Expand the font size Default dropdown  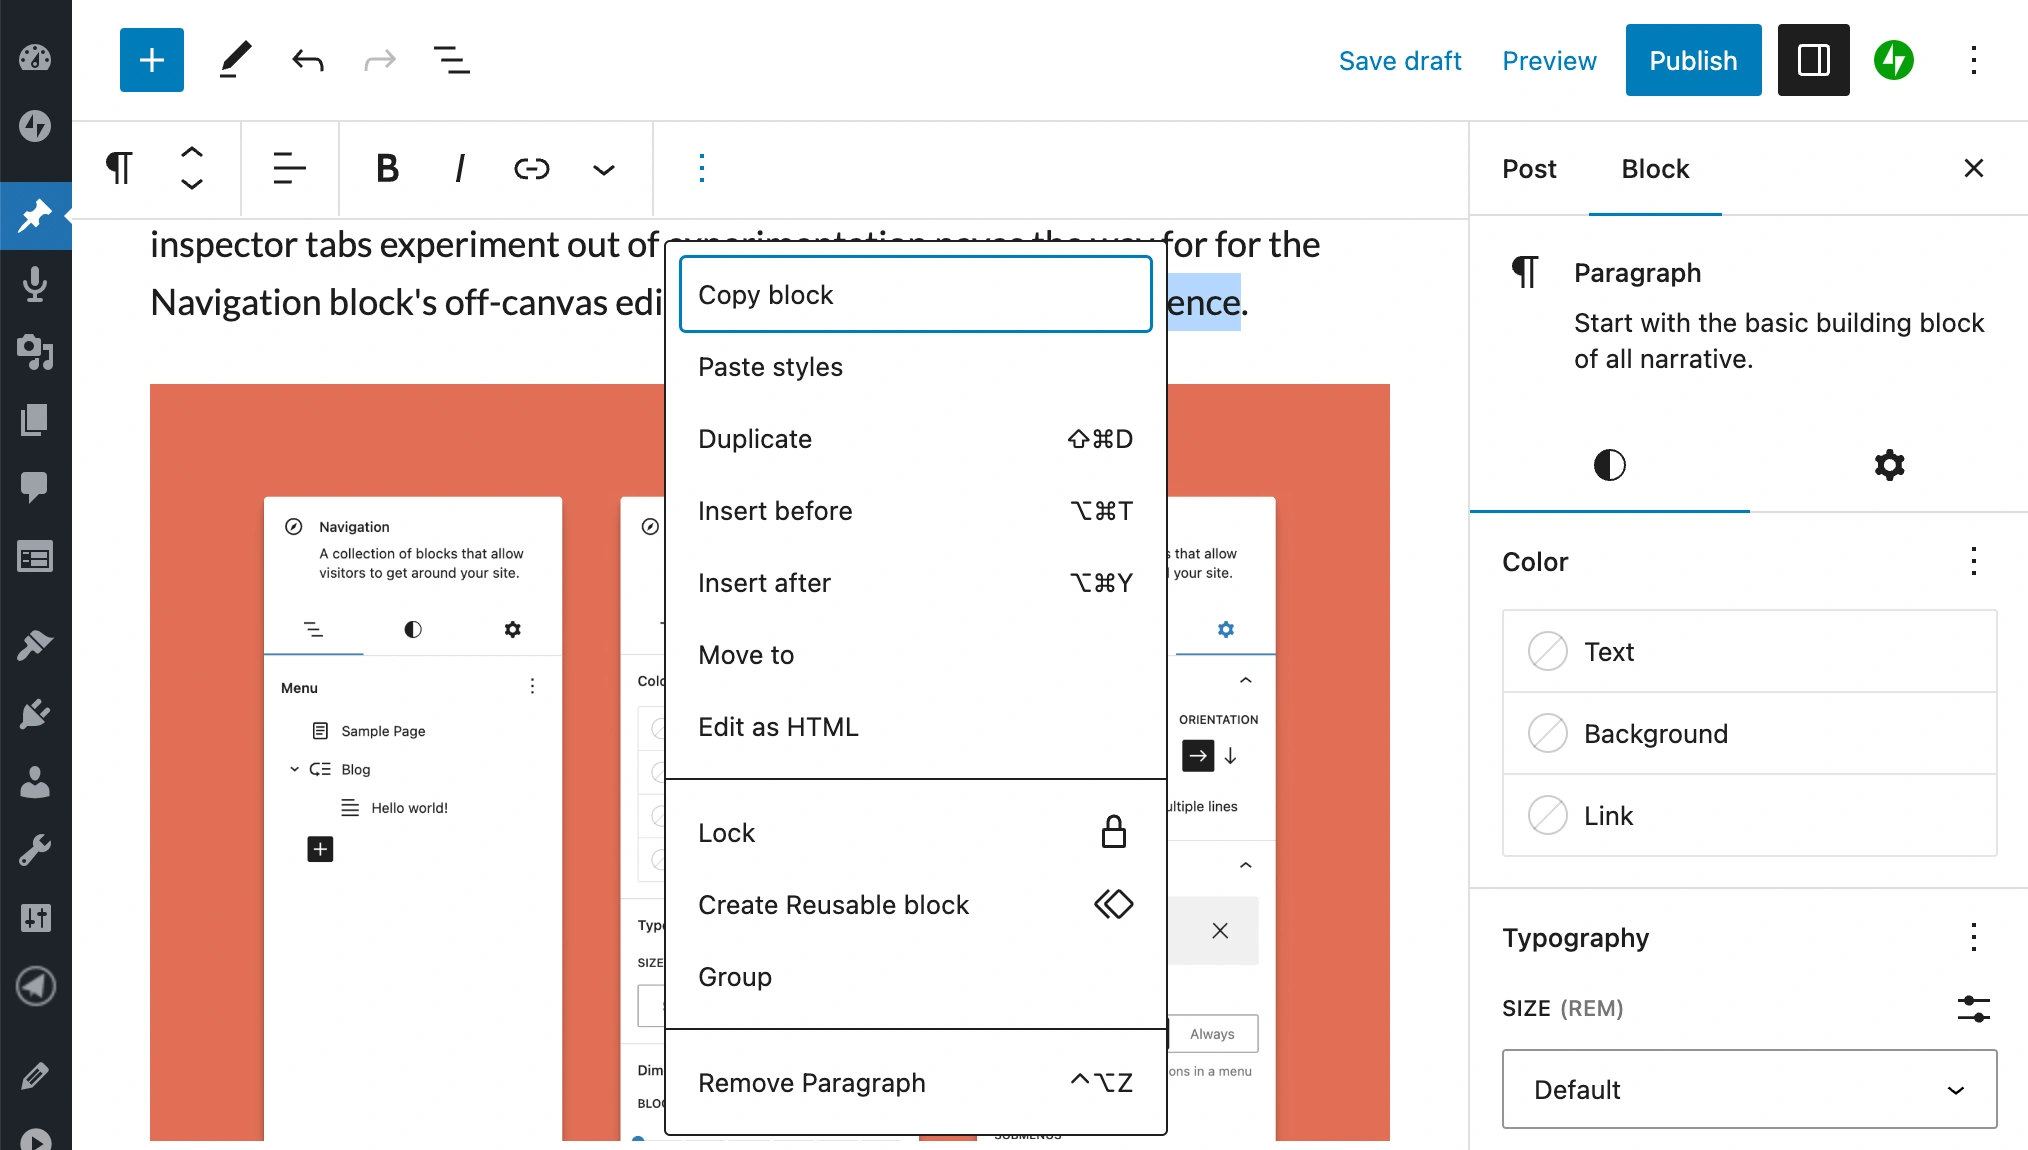1749,1089
